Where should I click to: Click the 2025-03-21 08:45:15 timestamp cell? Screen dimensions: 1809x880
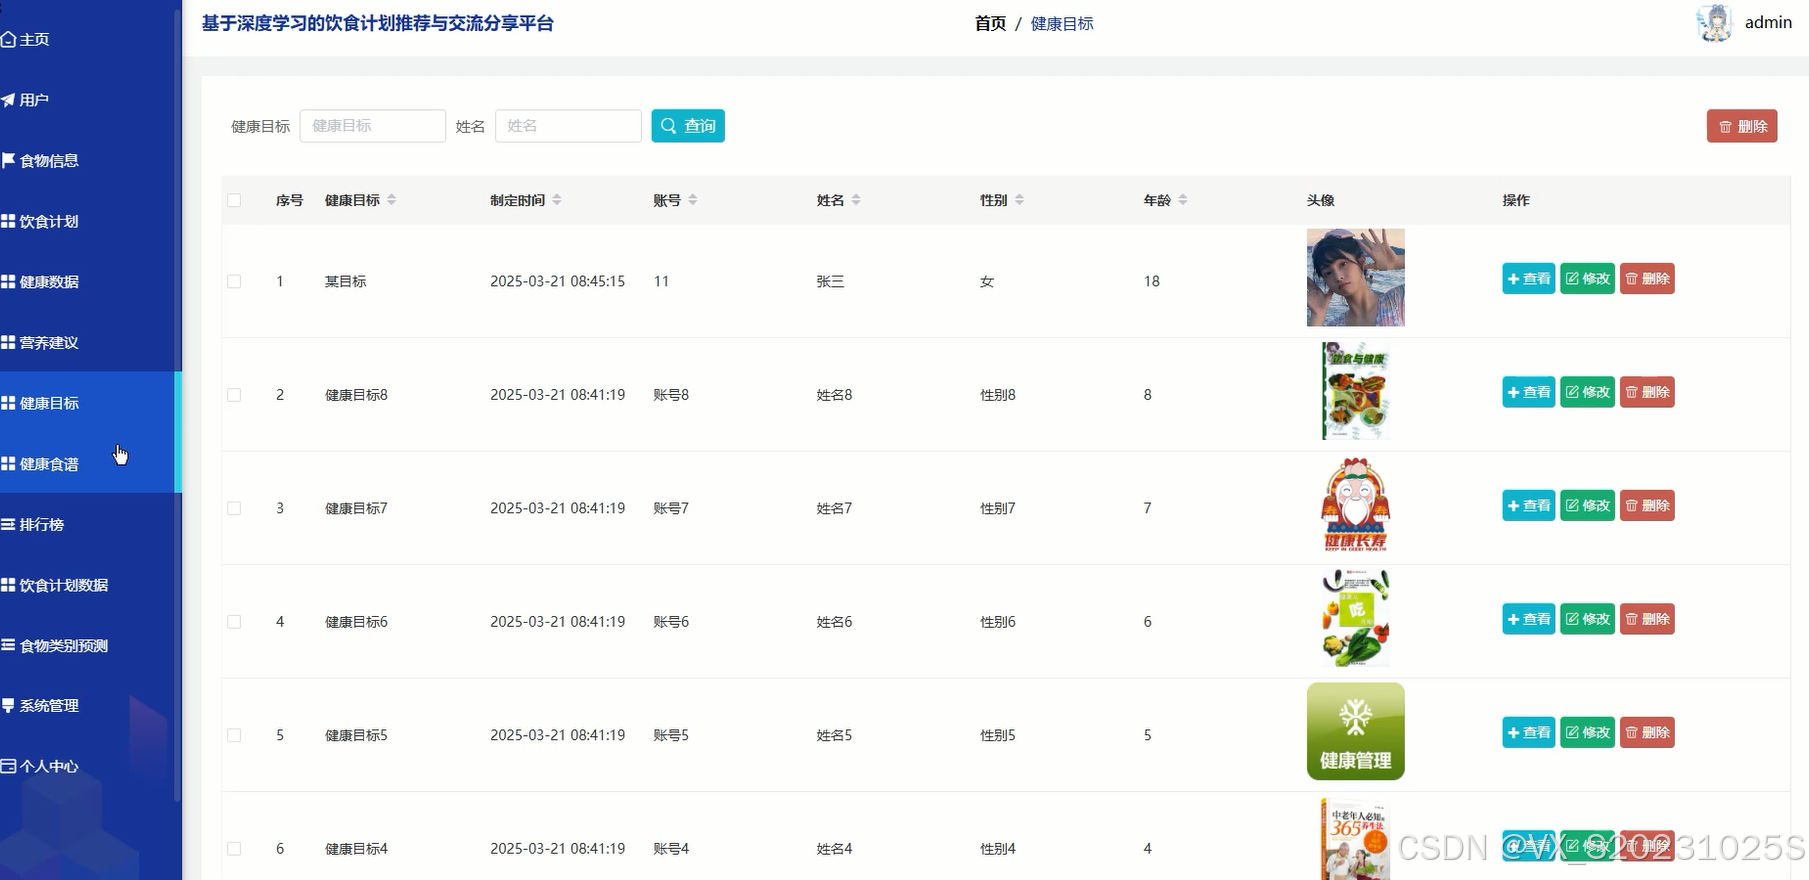(557, 282)
